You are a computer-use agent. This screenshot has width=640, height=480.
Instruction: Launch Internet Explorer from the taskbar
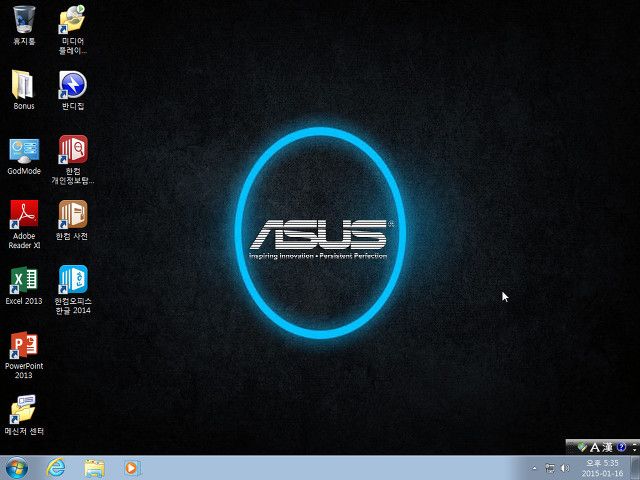[56, 468]
